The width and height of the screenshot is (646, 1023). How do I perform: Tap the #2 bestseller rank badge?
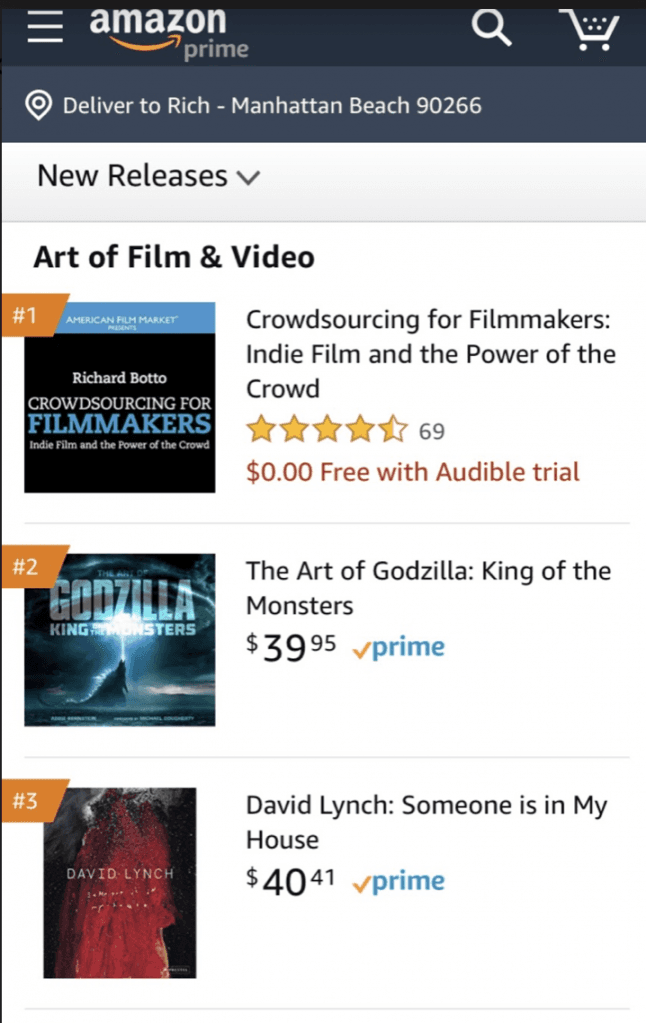[27, 566]
